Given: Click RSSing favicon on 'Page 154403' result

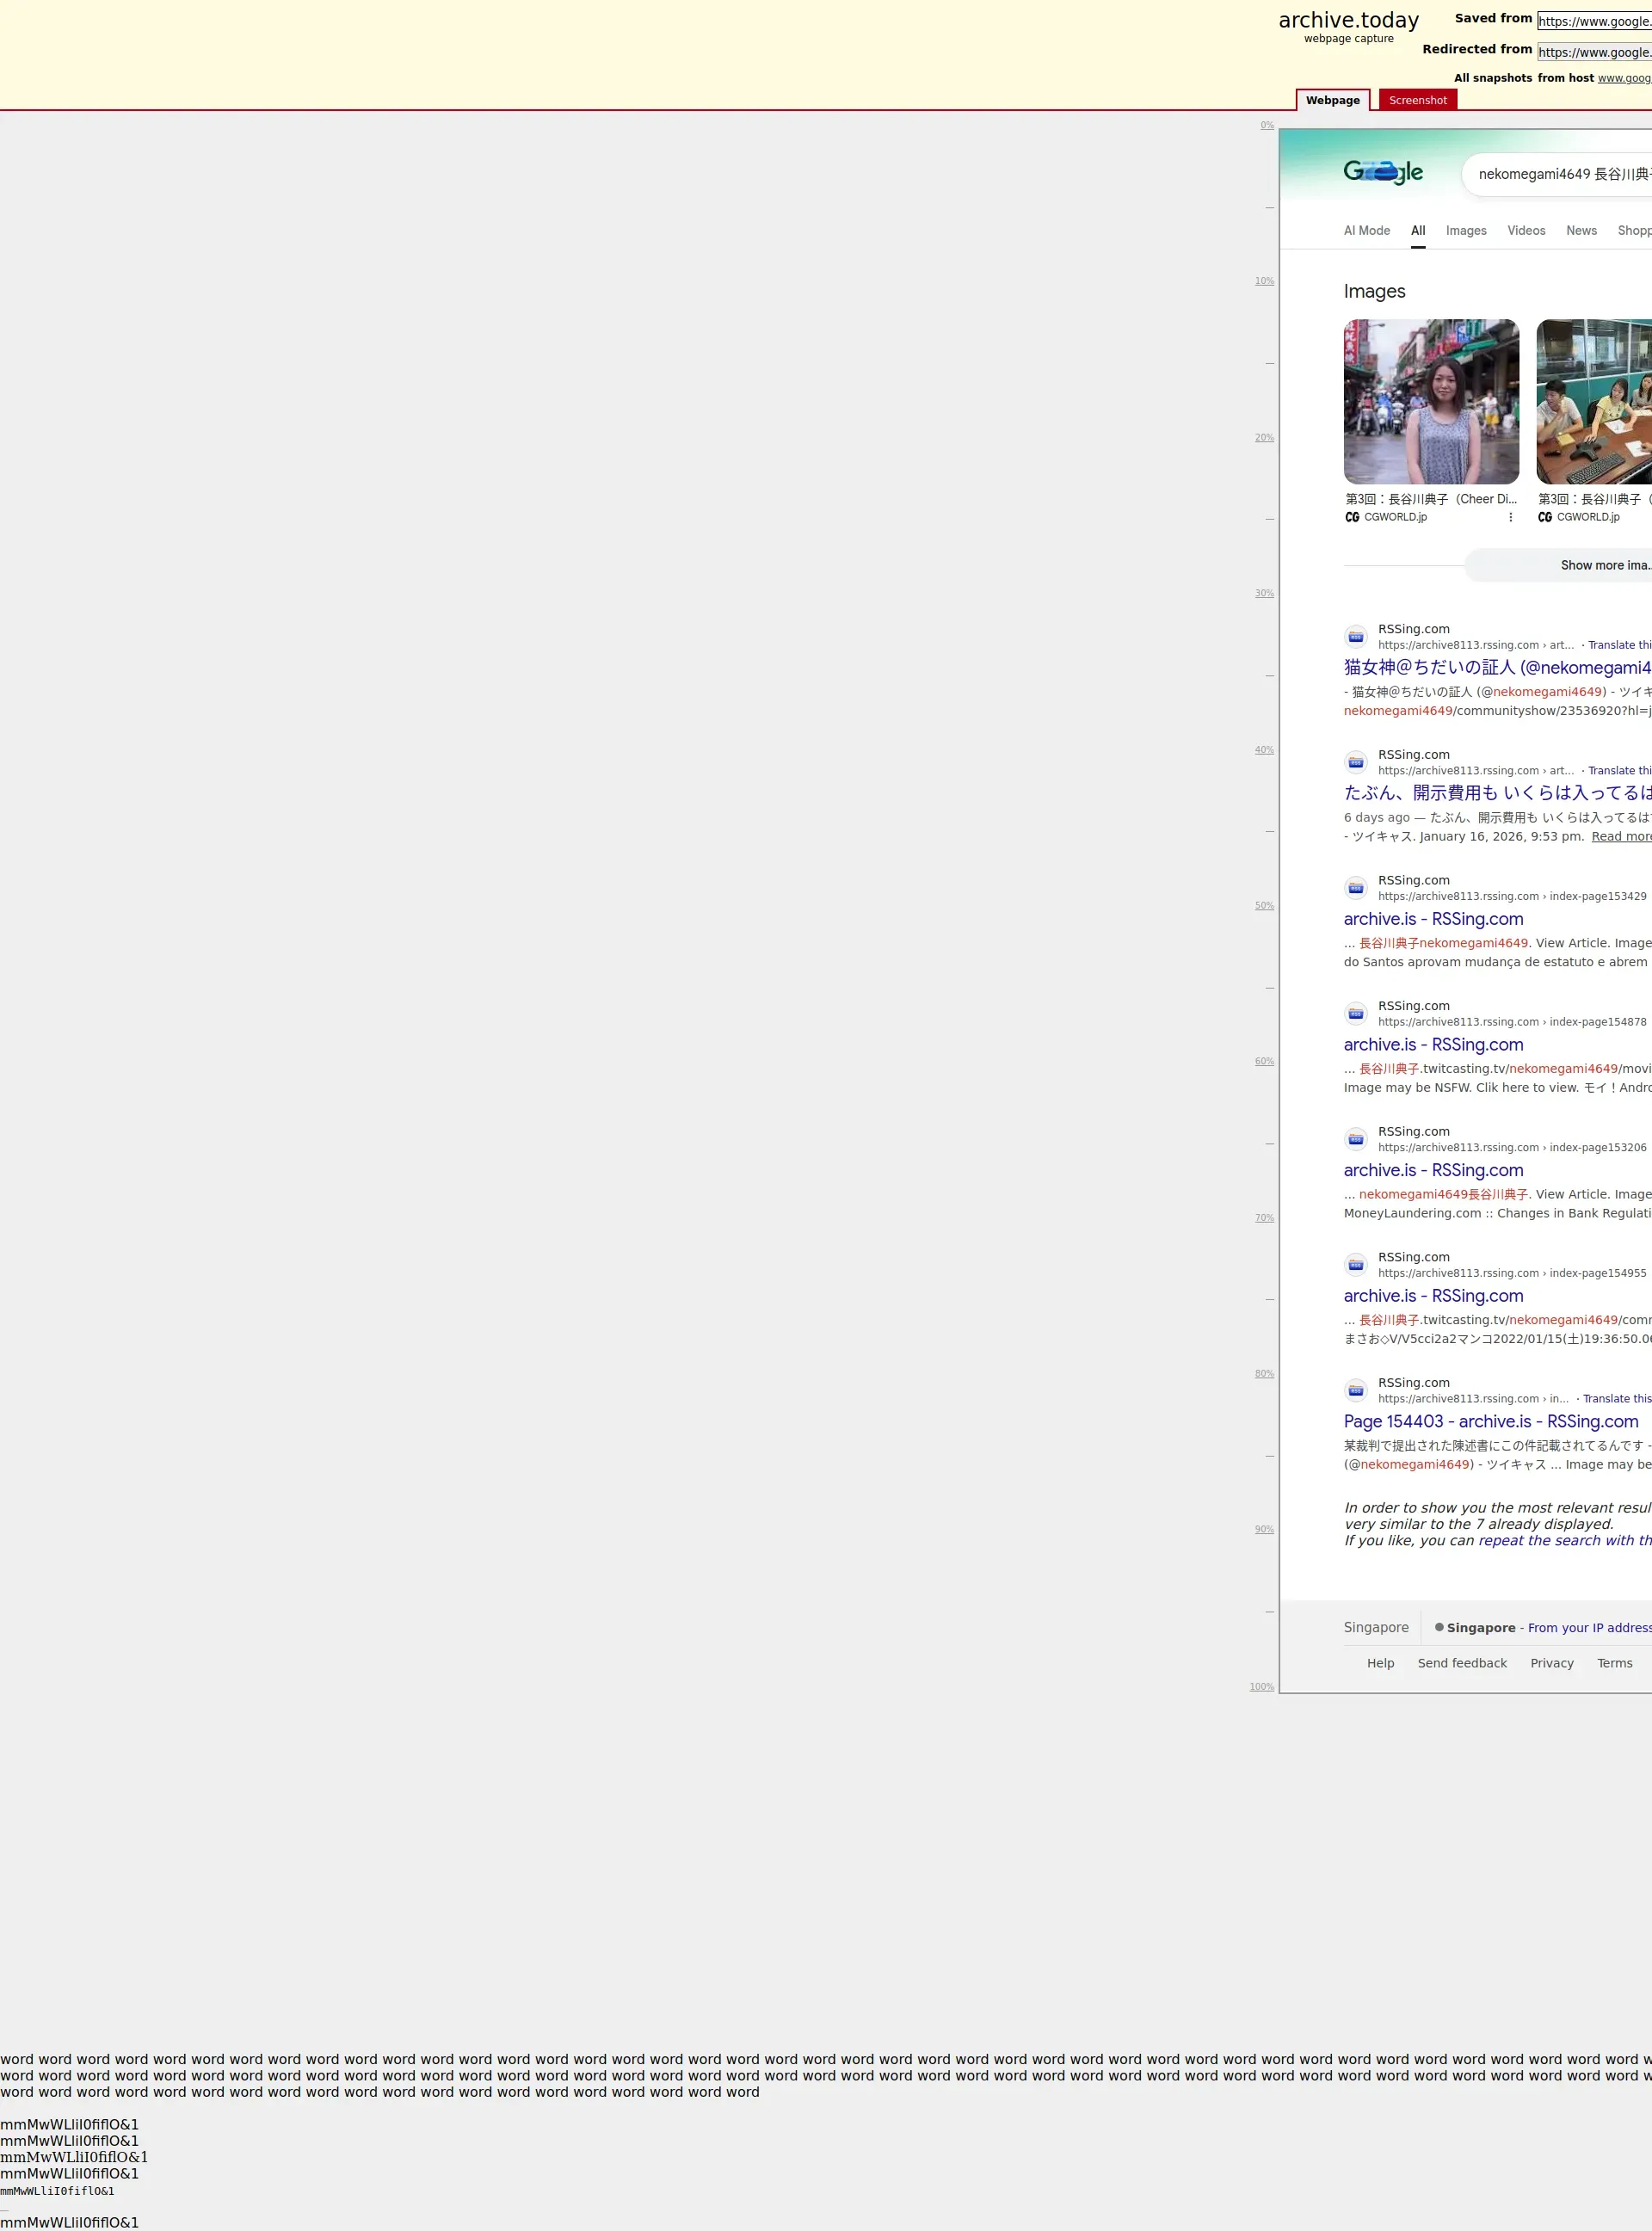Looking at the screenshot, I should [x=1356, y=1390].
